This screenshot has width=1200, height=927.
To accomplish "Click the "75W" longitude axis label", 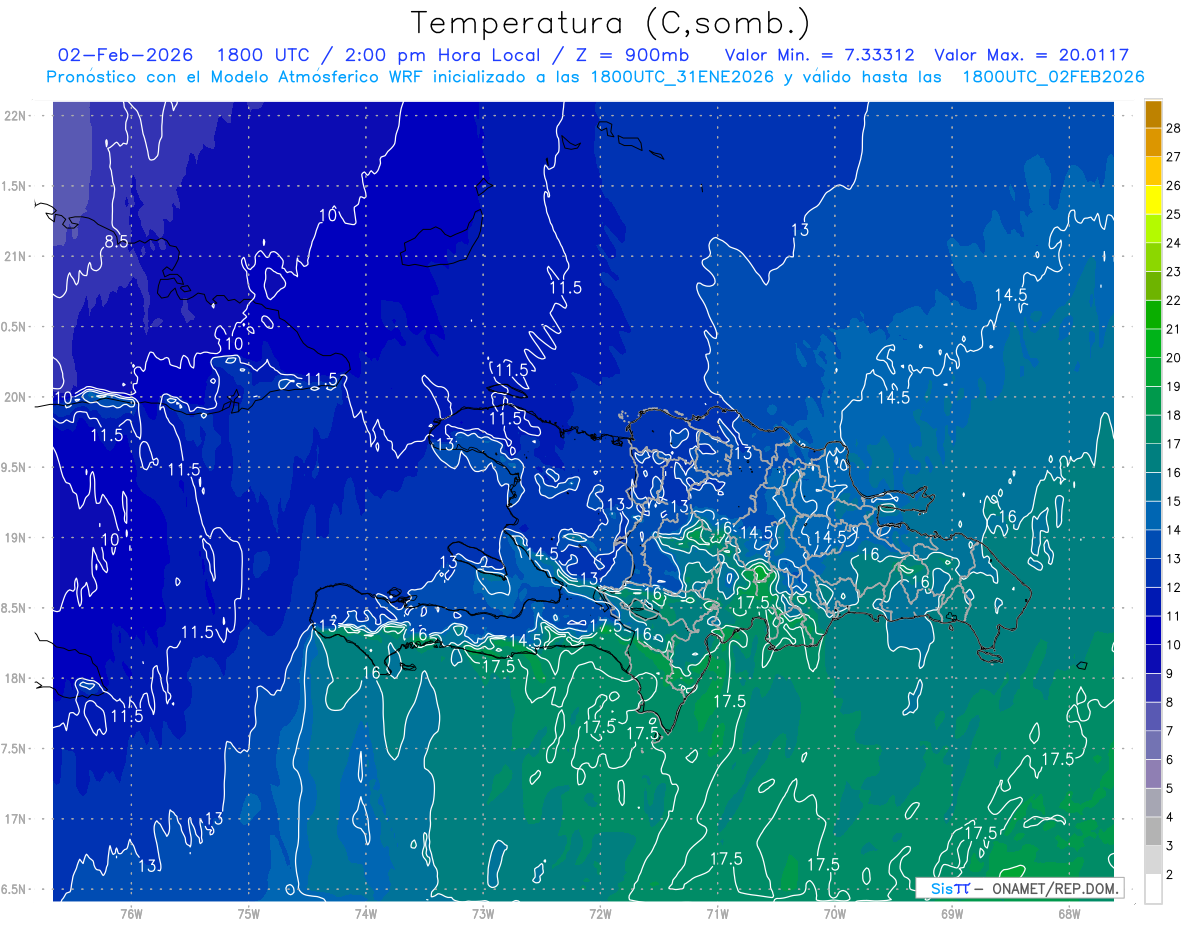I will (249, 913).
